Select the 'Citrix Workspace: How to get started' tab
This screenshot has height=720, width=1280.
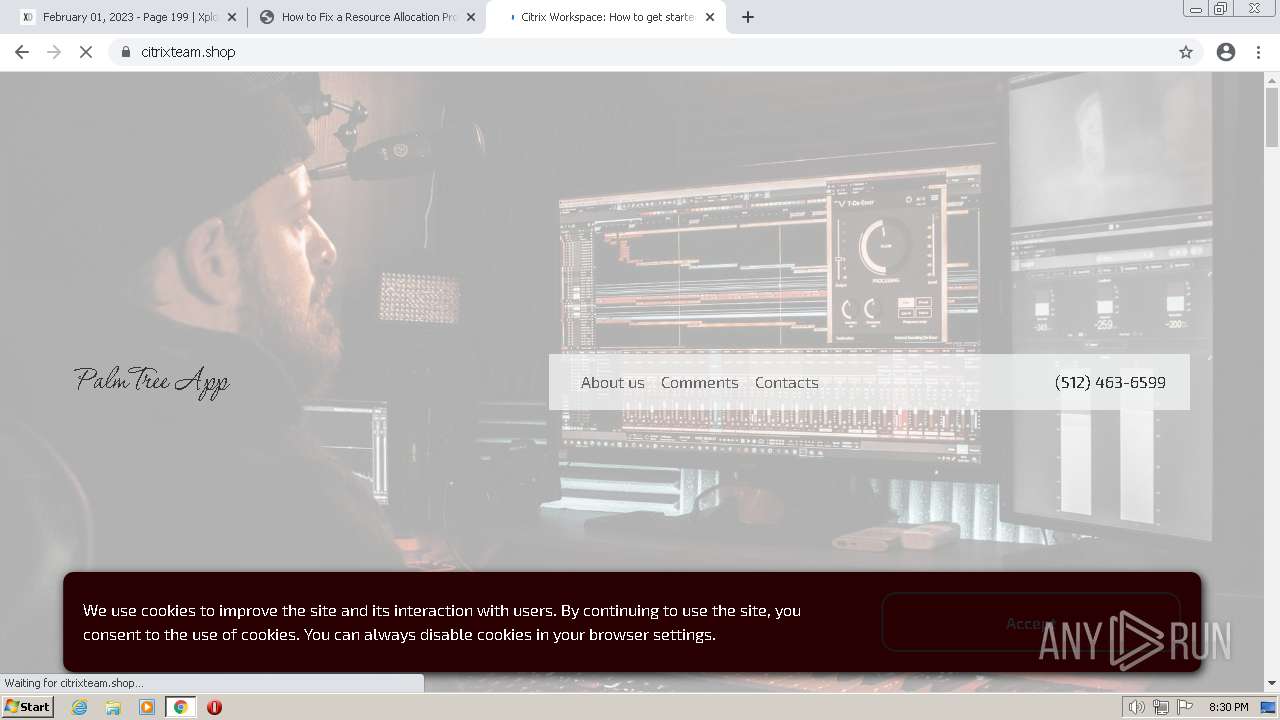(606, 17)
